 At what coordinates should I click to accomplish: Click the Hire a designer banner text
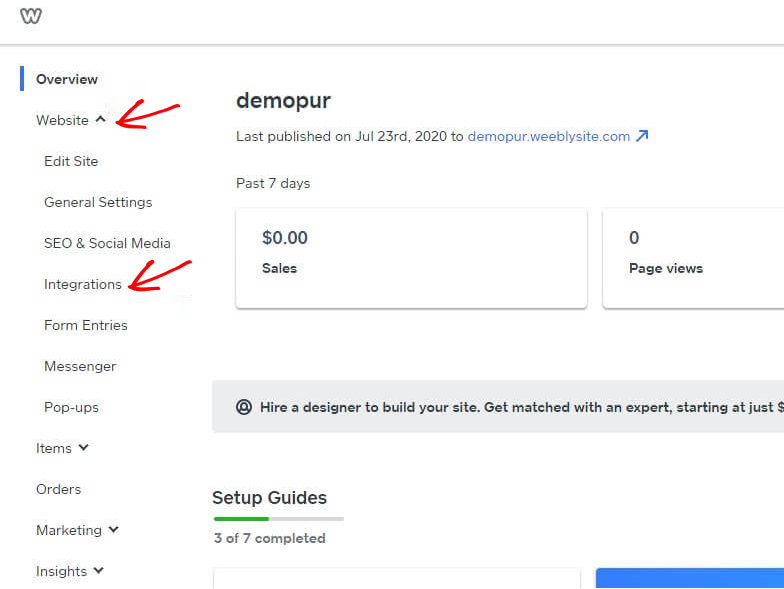pos(522,407)
